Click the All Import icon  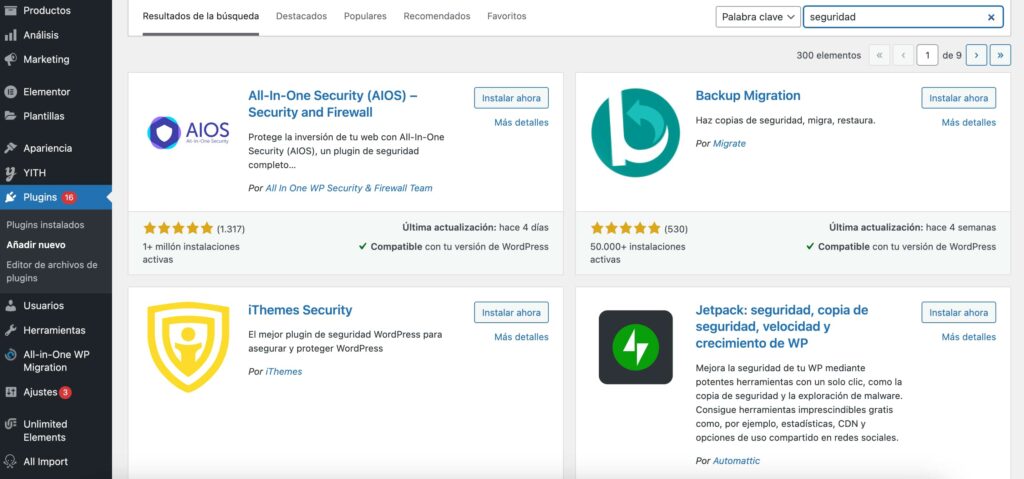tap(10, 462)
